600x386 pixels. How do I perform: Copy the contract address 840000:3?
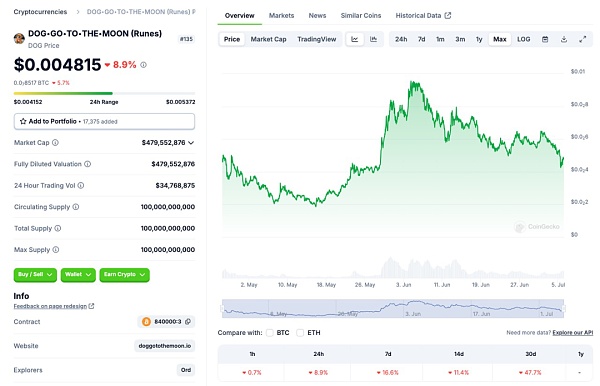(188, 322)
